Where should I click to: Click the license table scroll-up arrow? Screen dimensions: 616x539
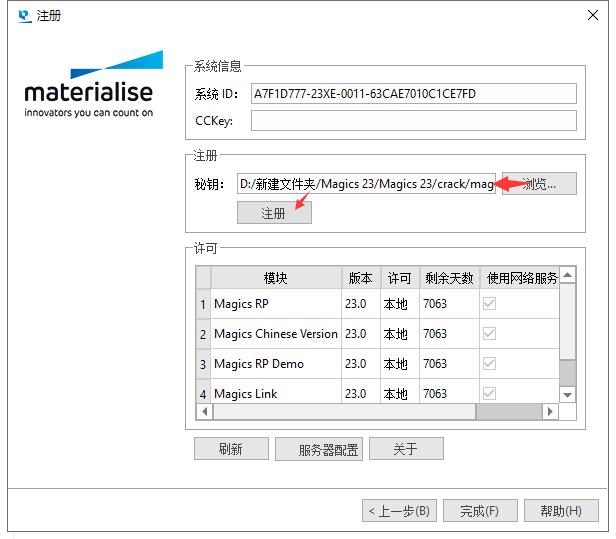tap(567, 275)
